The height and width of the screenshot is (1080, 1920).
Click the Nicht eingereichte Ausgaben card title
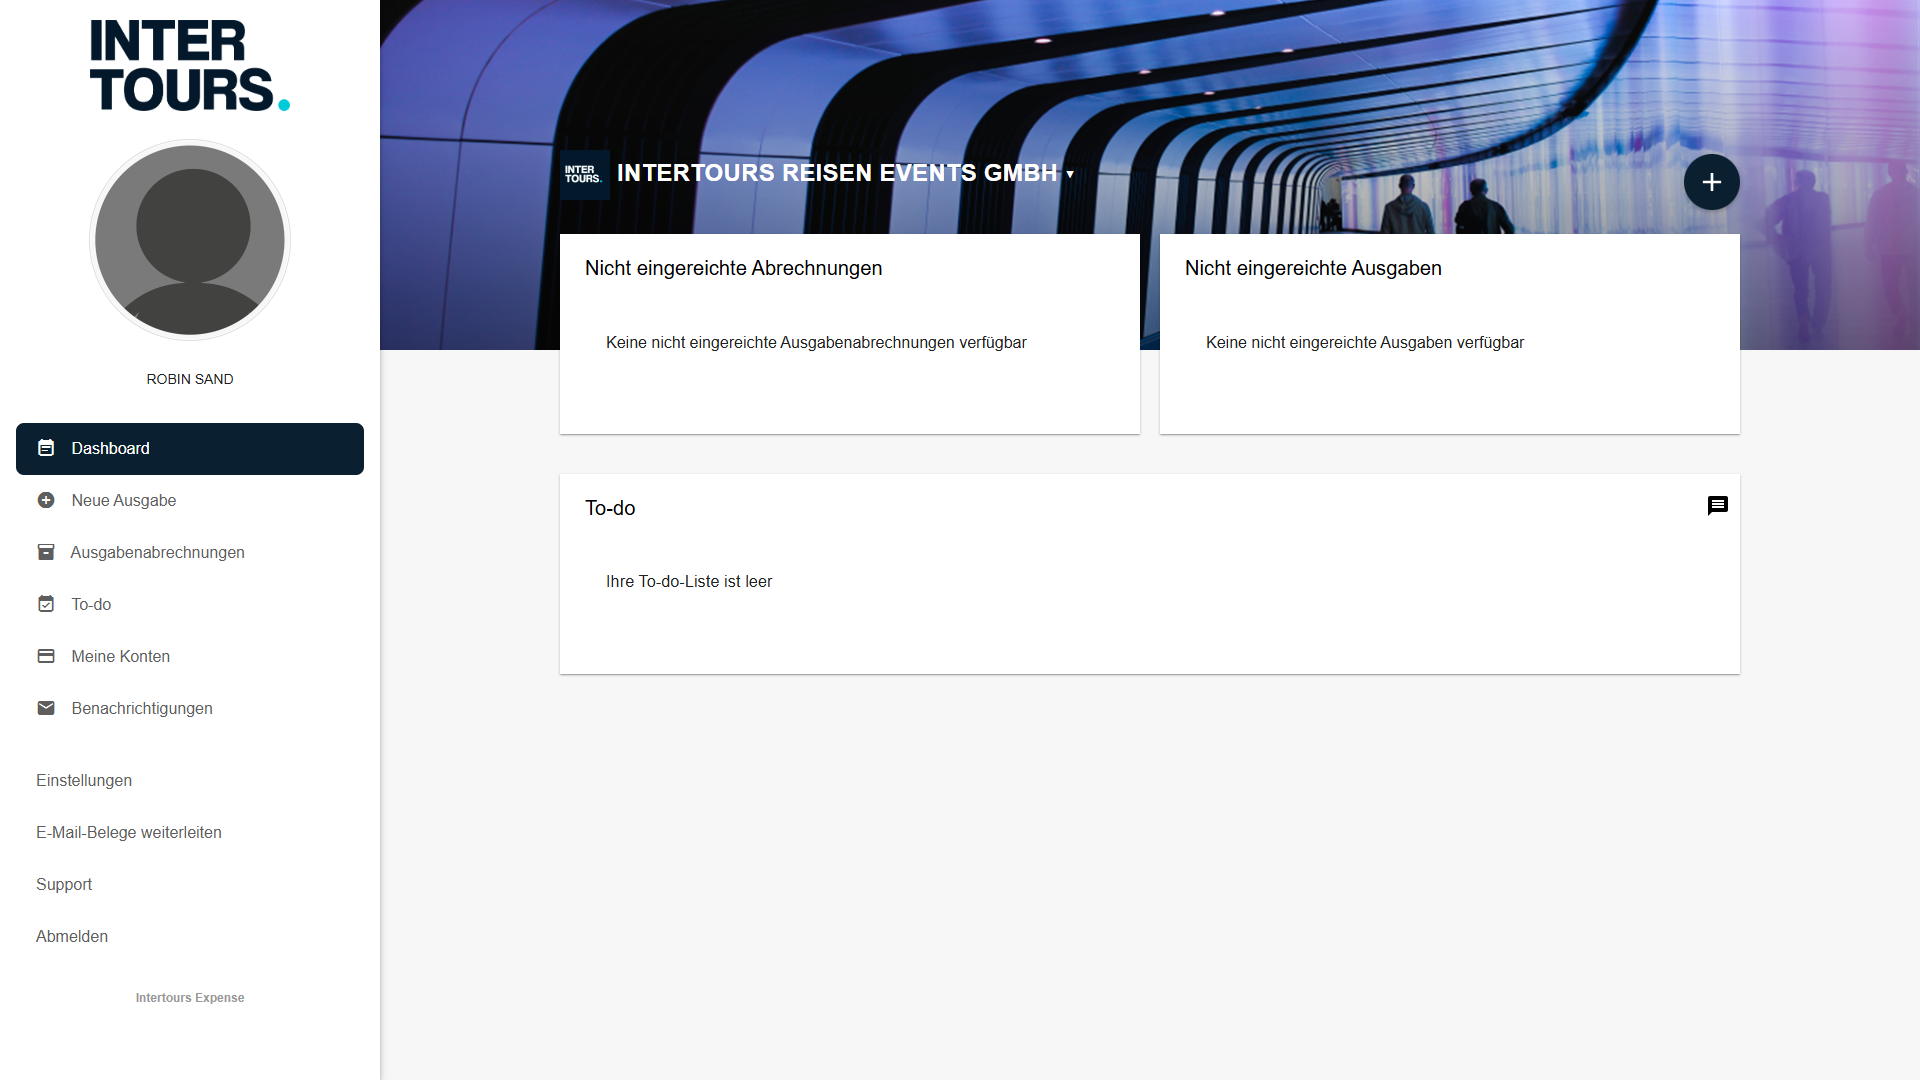click(x=1312, y=268)
